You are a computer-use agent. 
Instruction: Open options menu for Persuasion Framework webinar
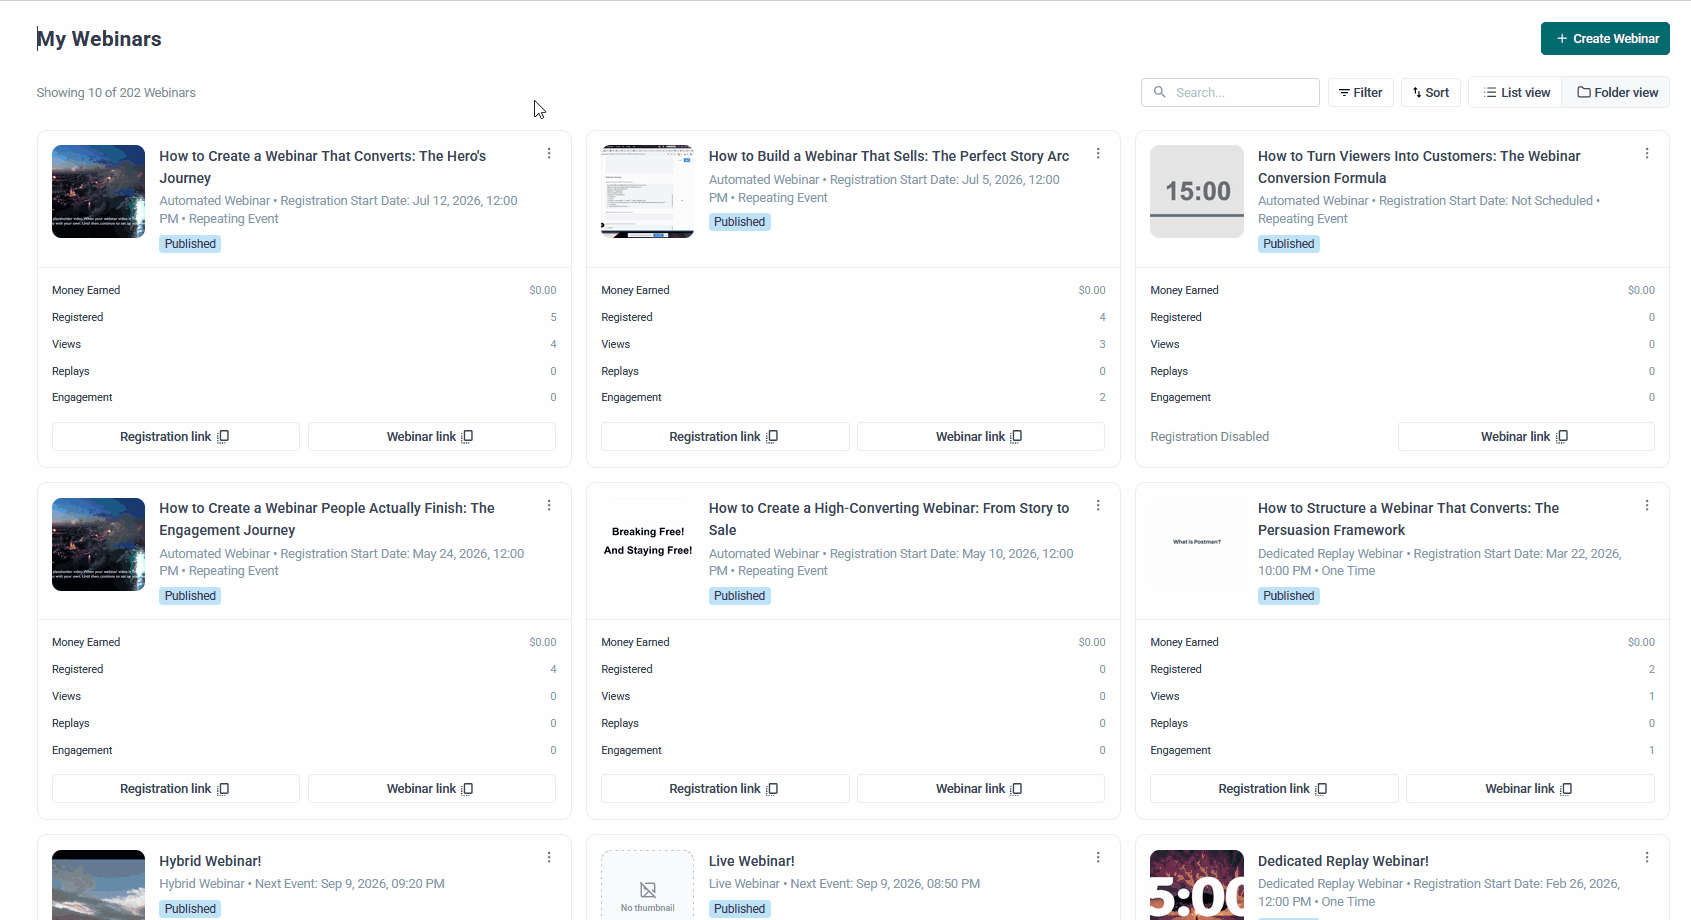click(x=1647, y=505)
